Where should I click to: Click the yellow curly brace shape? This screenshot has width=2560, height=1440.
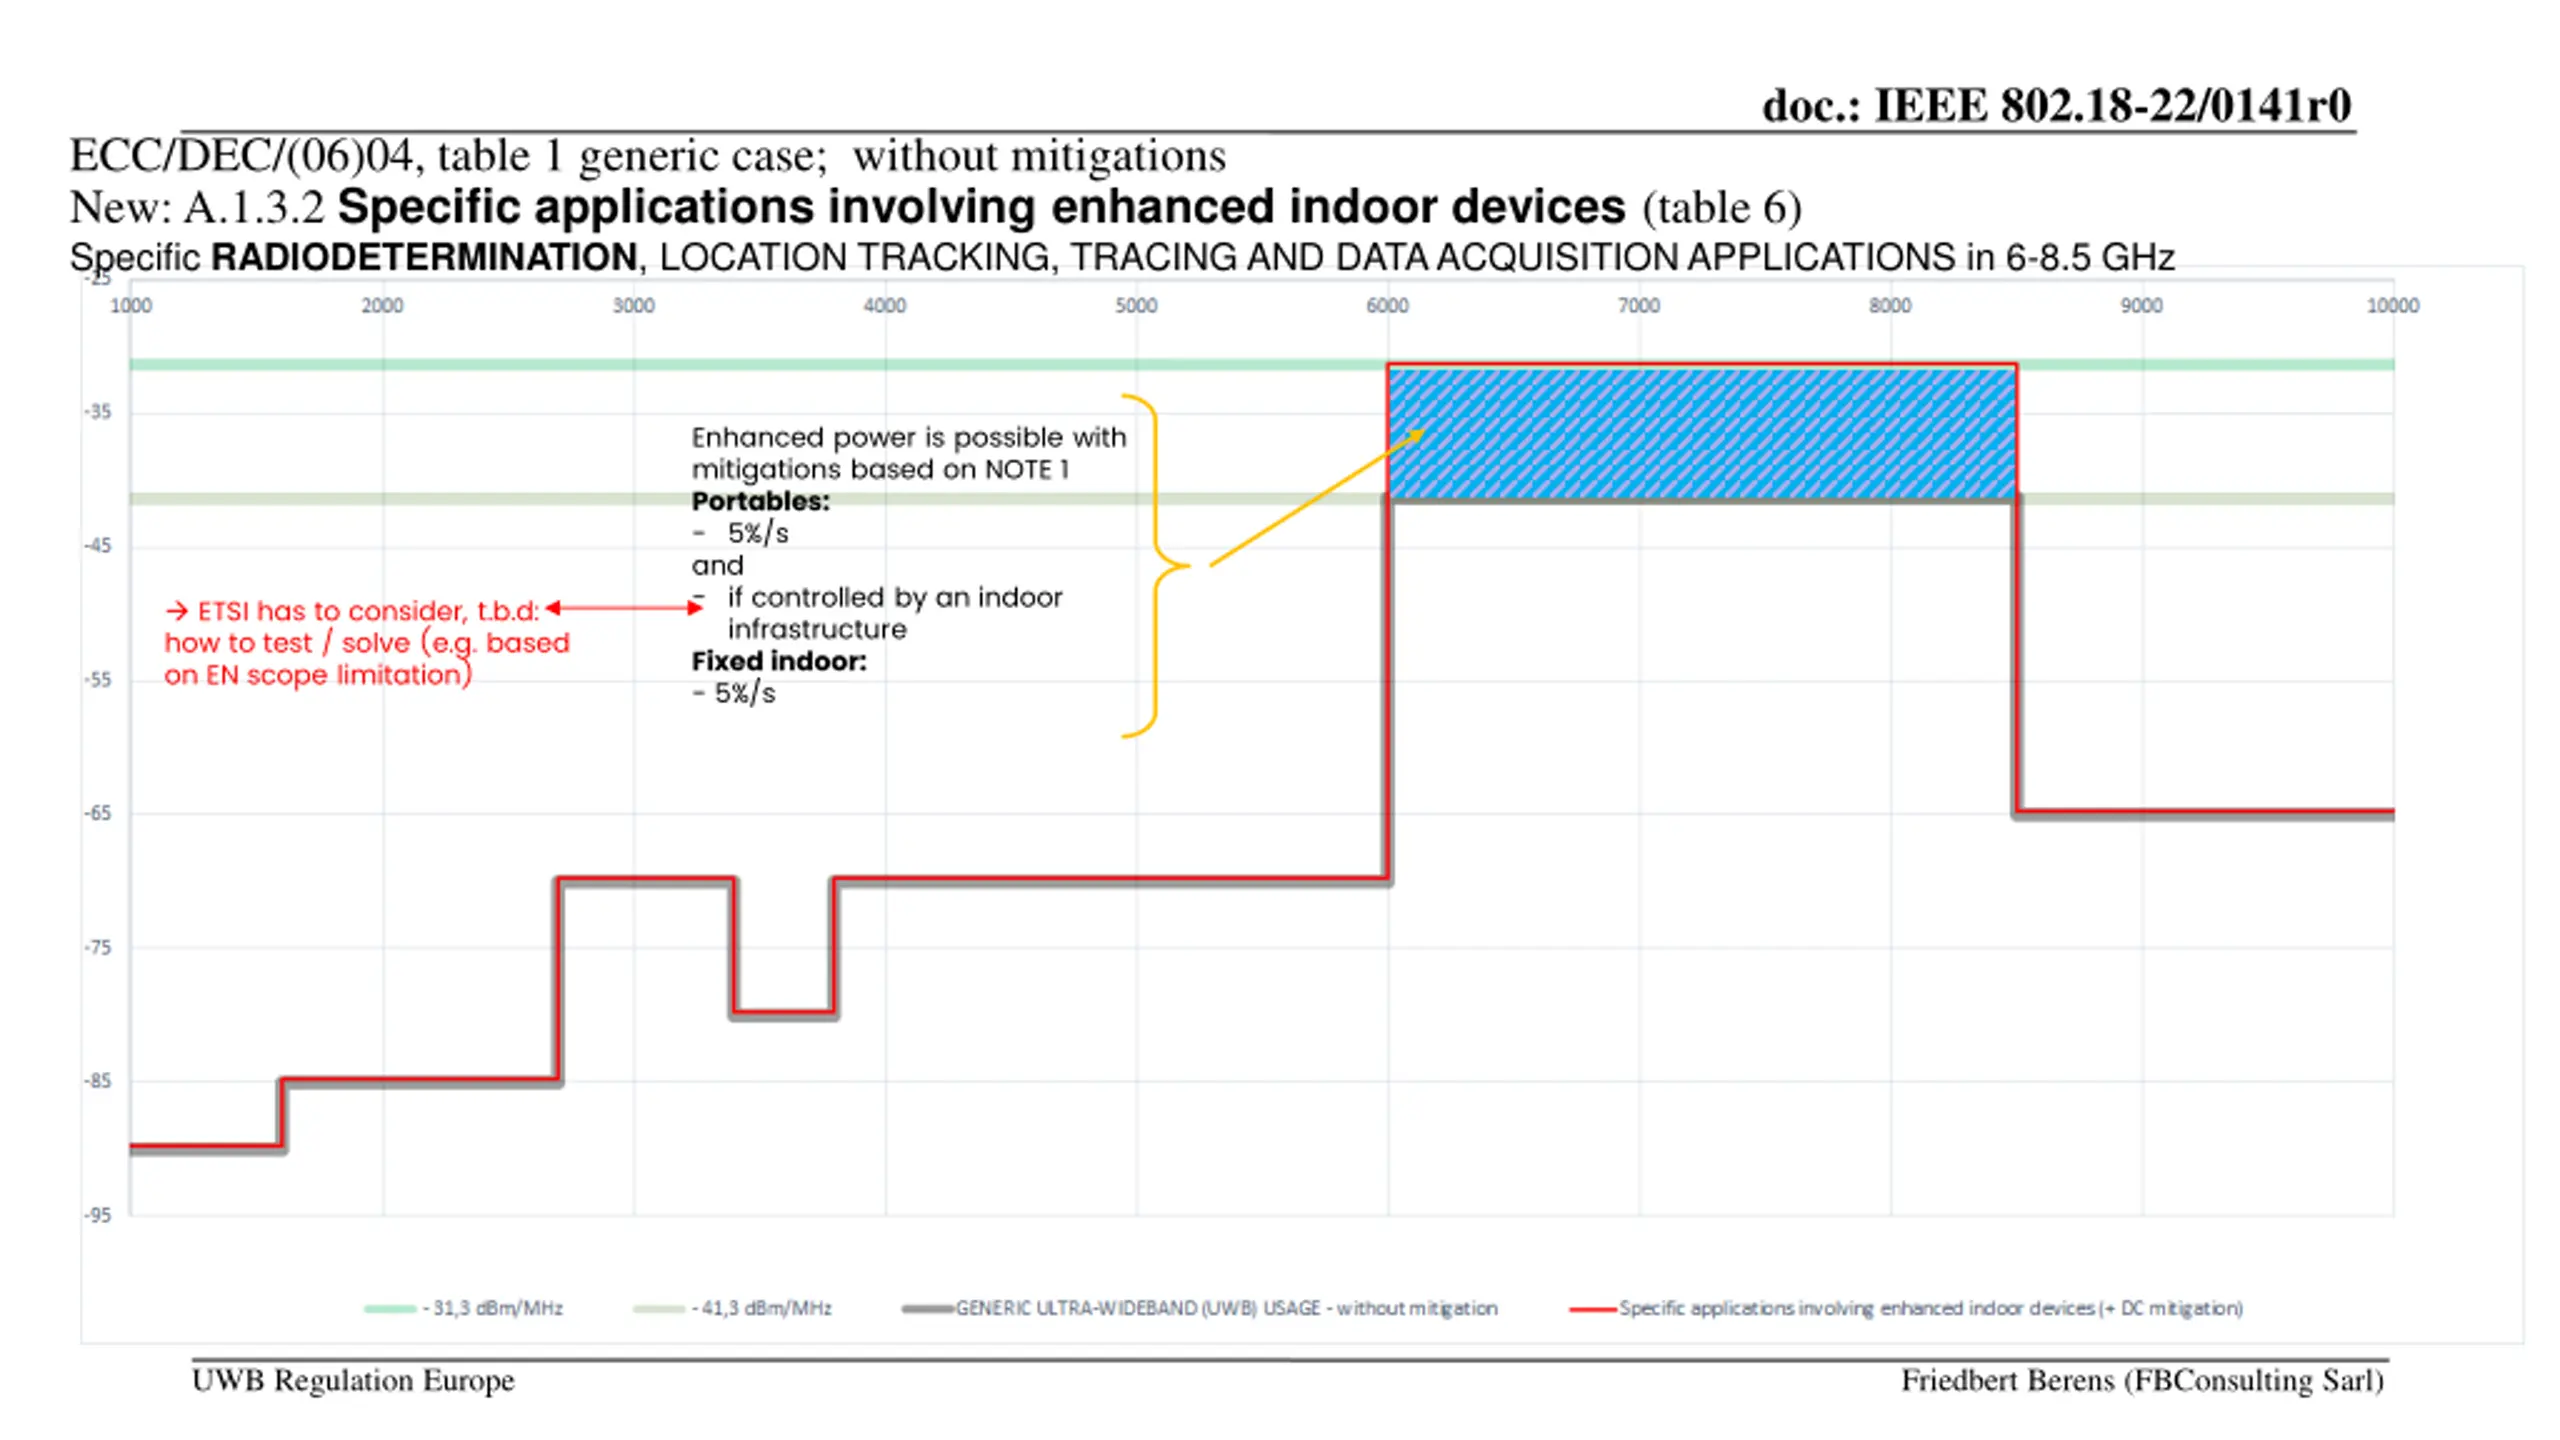coord(1155,566)
